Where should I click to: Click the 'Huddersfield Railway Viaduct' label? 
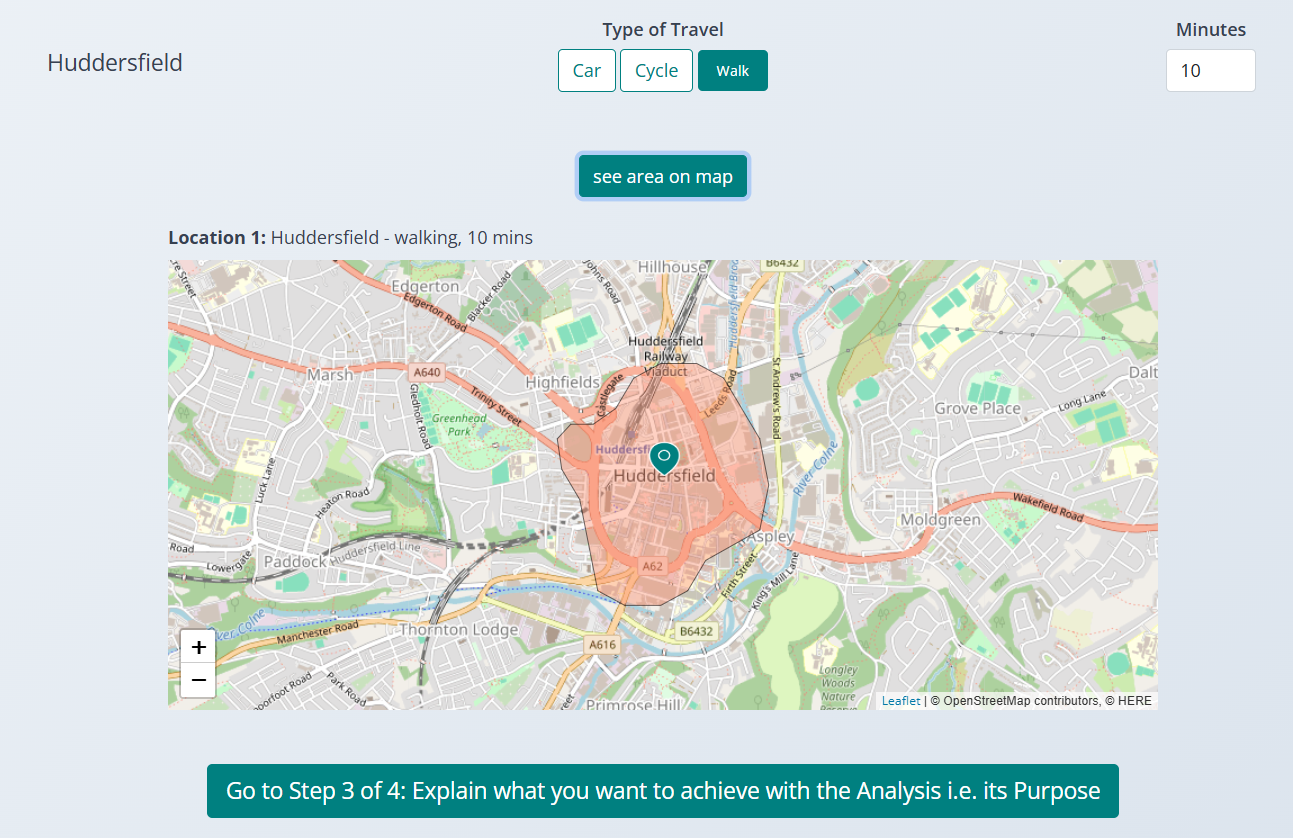[x=666, y=356]
